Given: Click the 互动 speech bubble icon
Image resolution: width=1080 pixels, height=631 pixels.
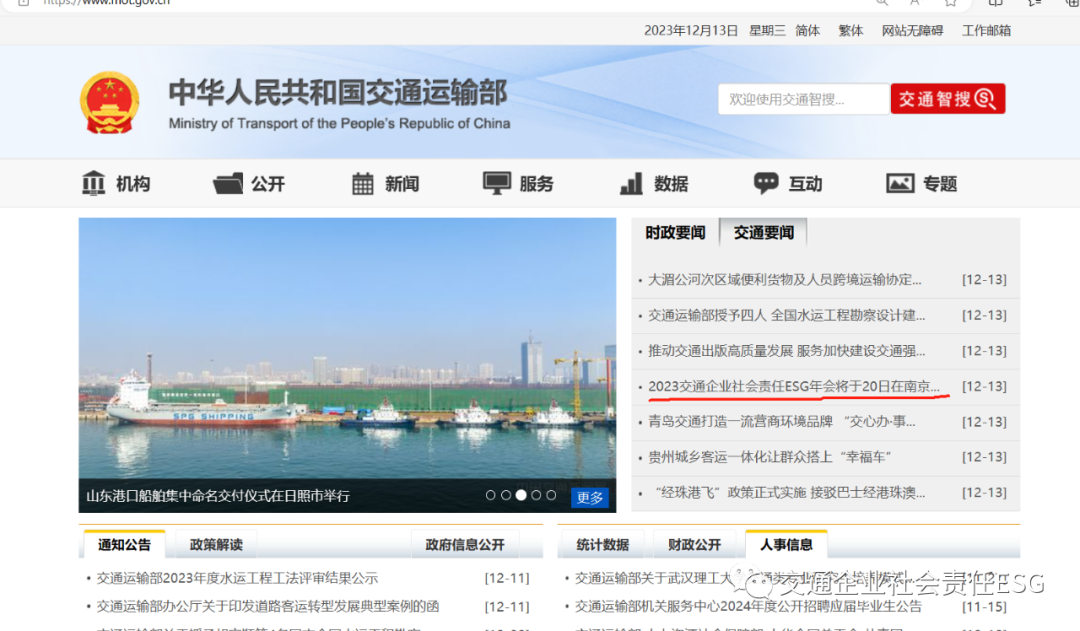Looking at the screenshot, I should pos(766,183).
